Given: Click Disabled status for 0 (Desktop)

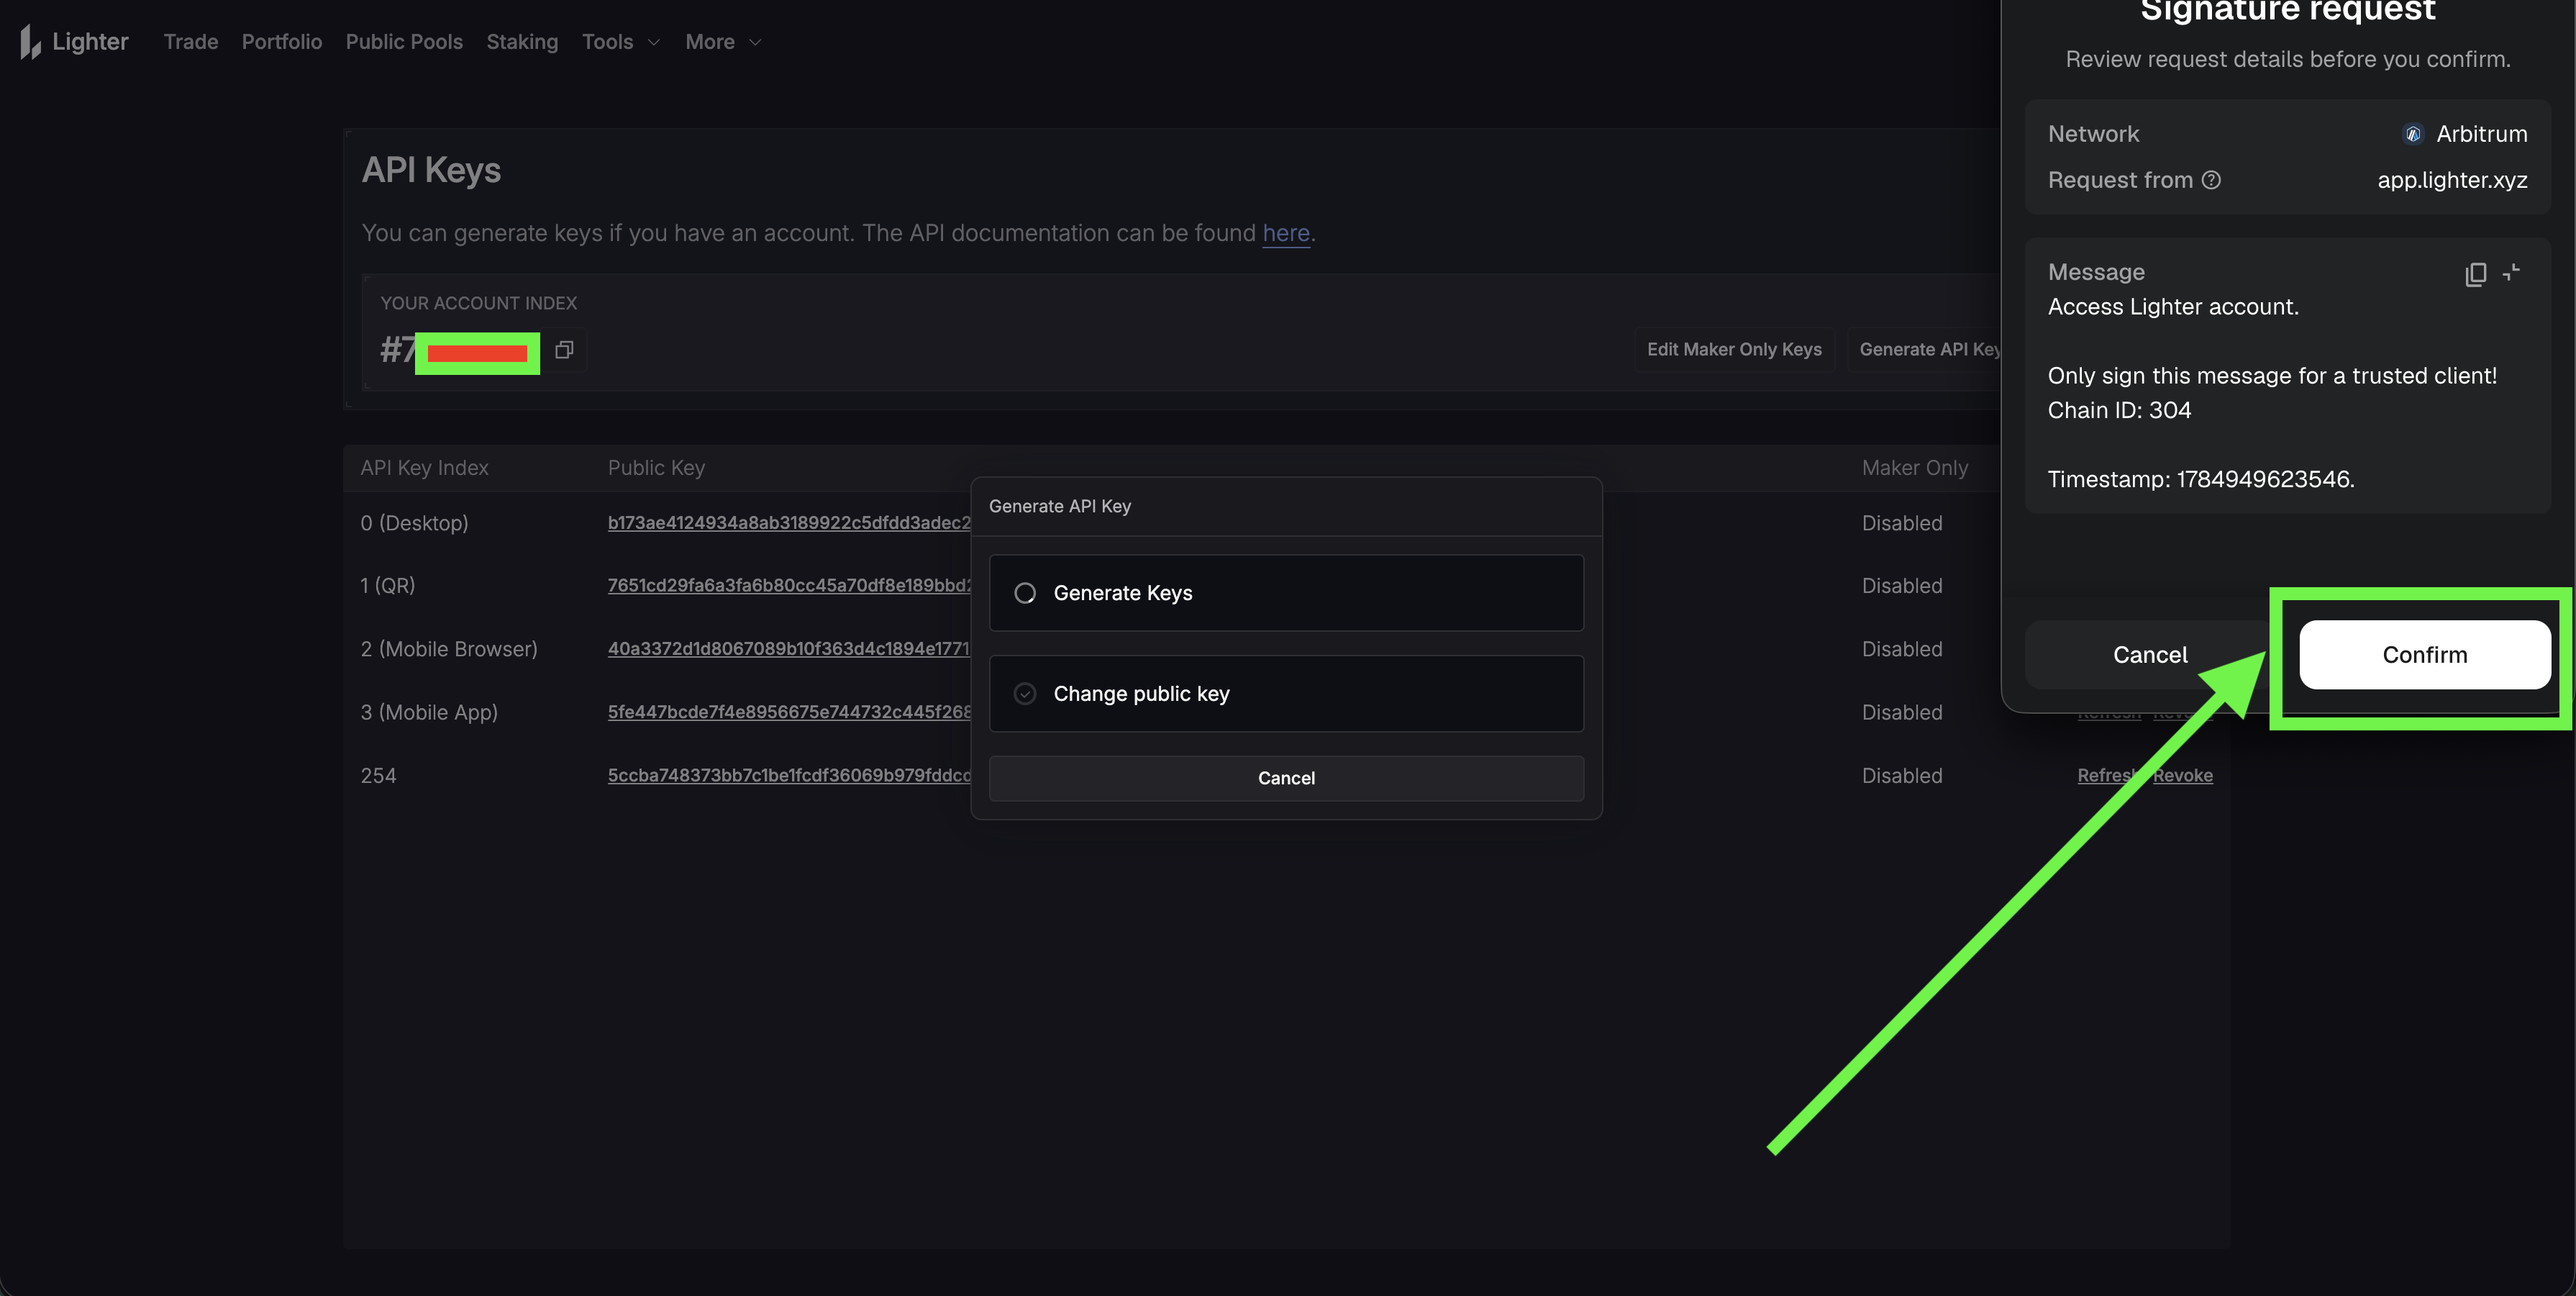Looking at the screenshot, I should coord(1902,523).
